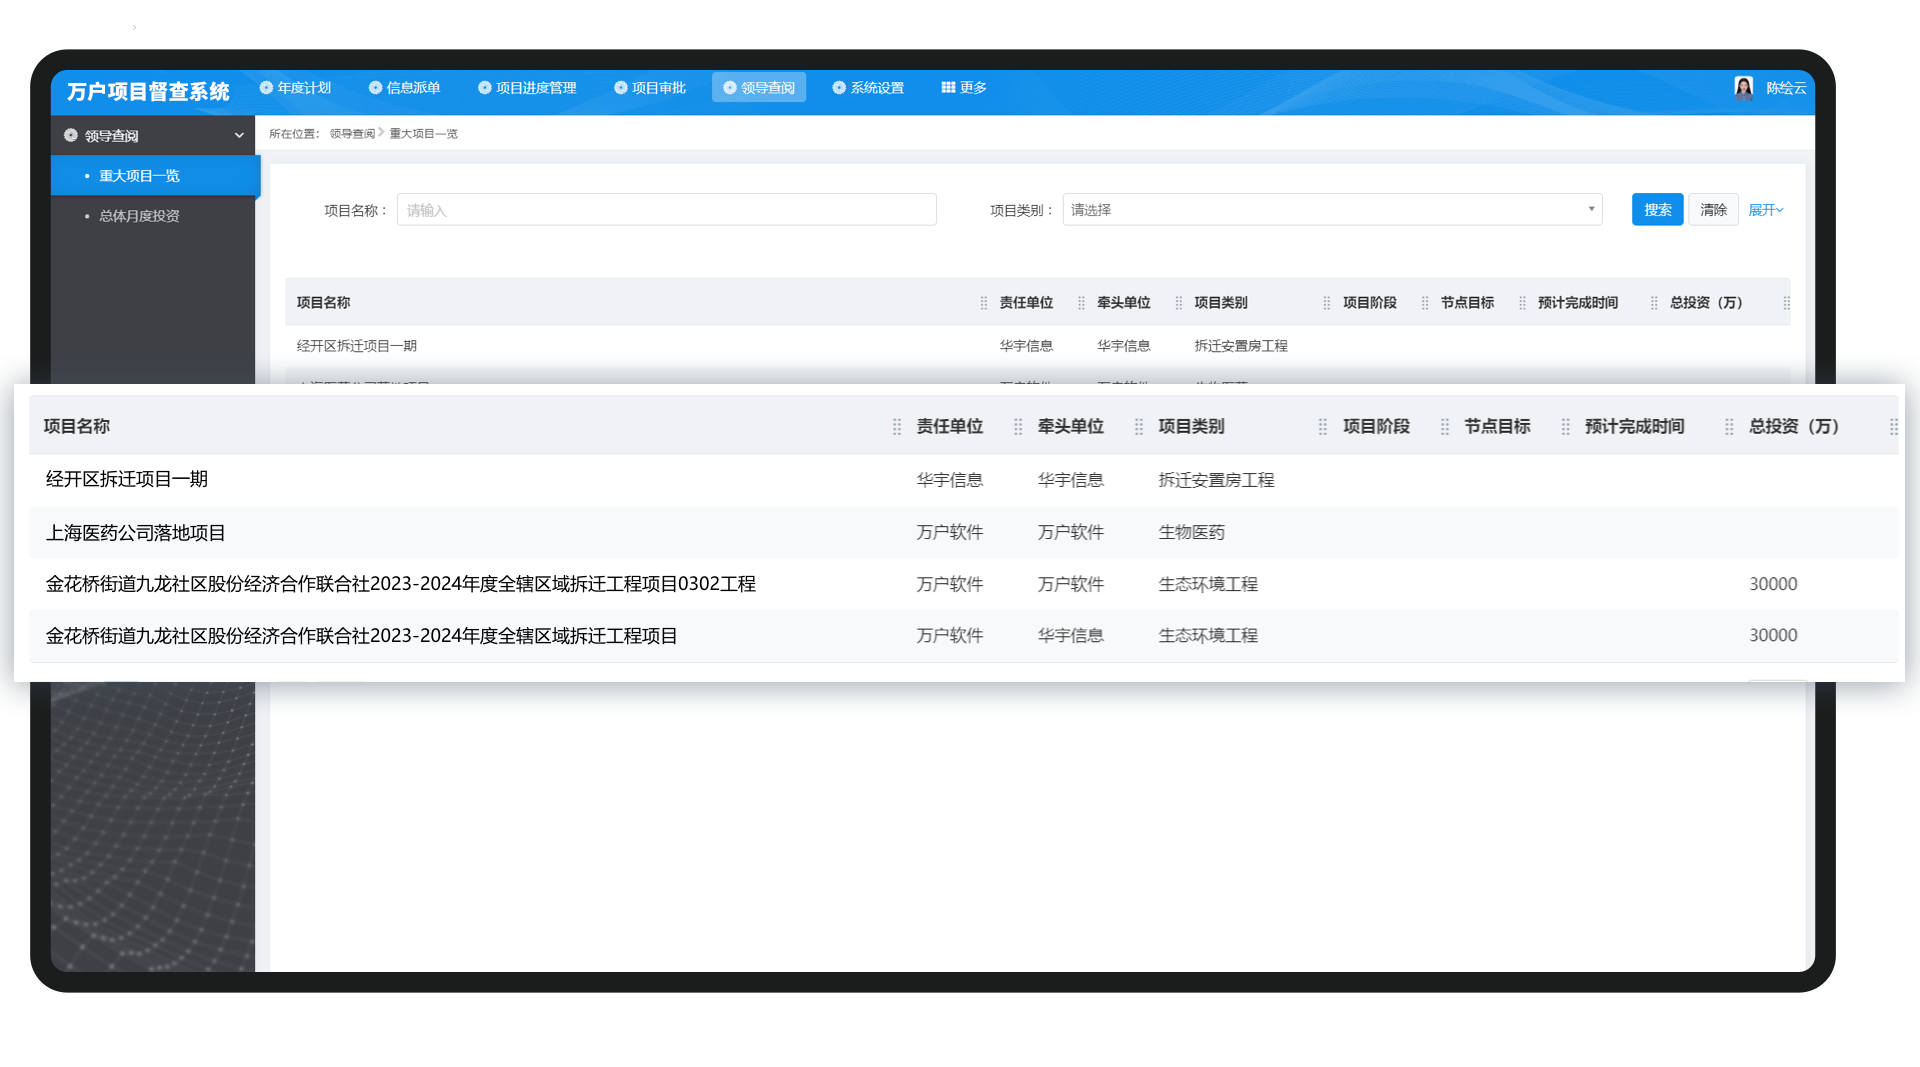1920x1067 pixels.
Task: Click the drag handle before 总投资（万） column
Action: click(x=1729, y=427)
